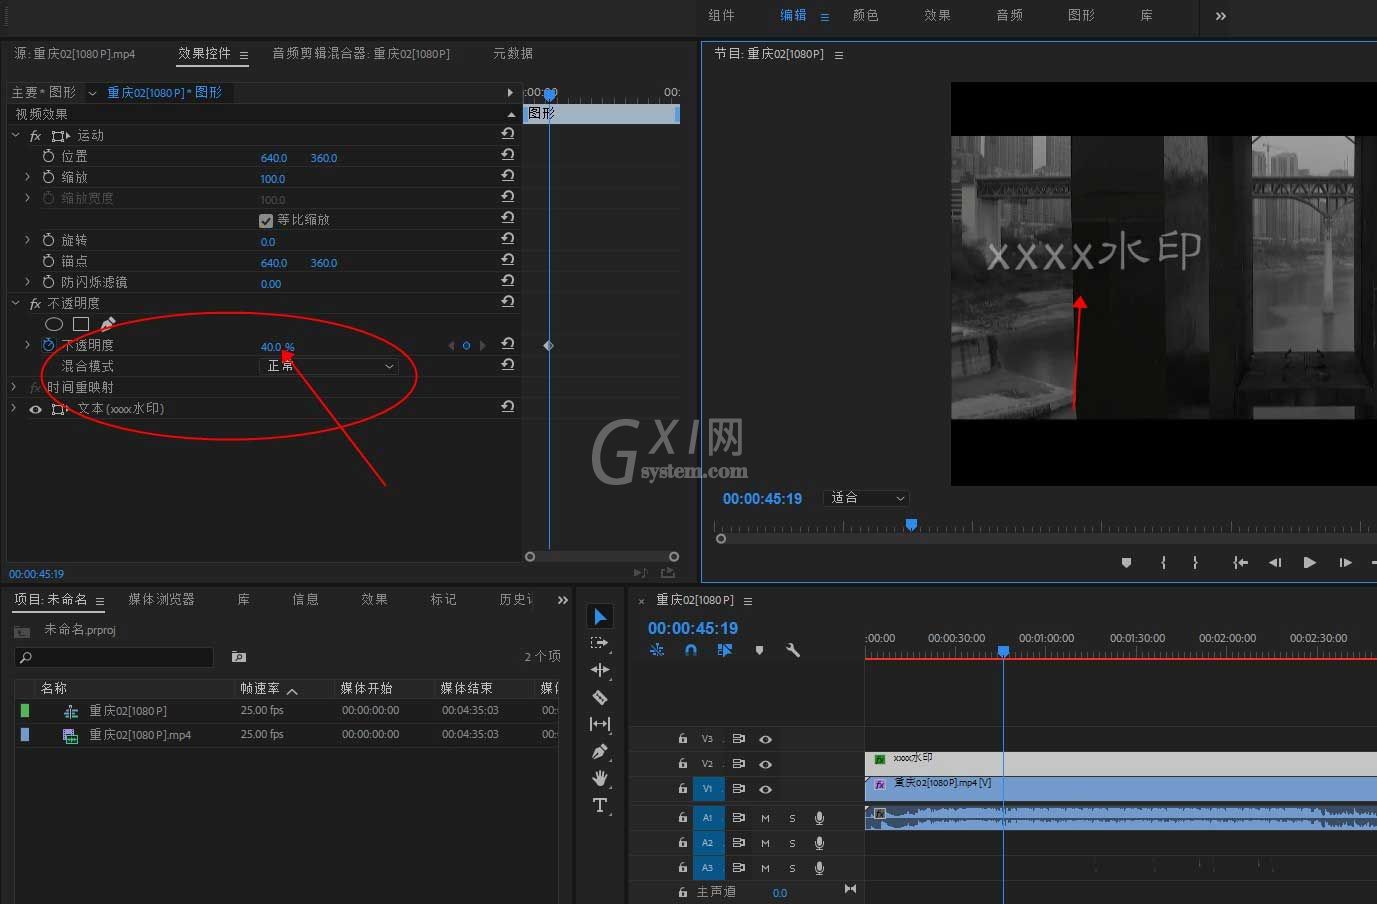Open the Media Browser tab
Image resolution: width=1377 pixels, height=904 pixels.
coord(161,599)
